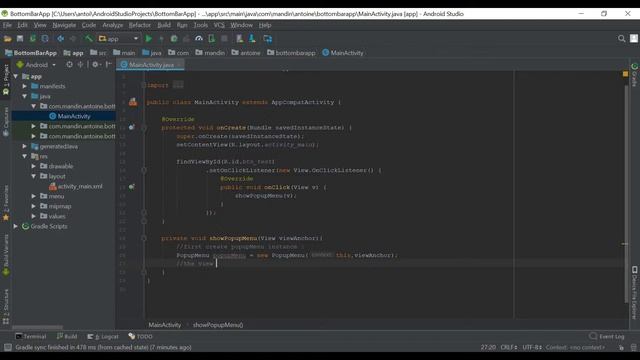Click the bottombarapp breadcrumb folder
The height and width of the screenshot is (360, 640).
click(291, 53)
